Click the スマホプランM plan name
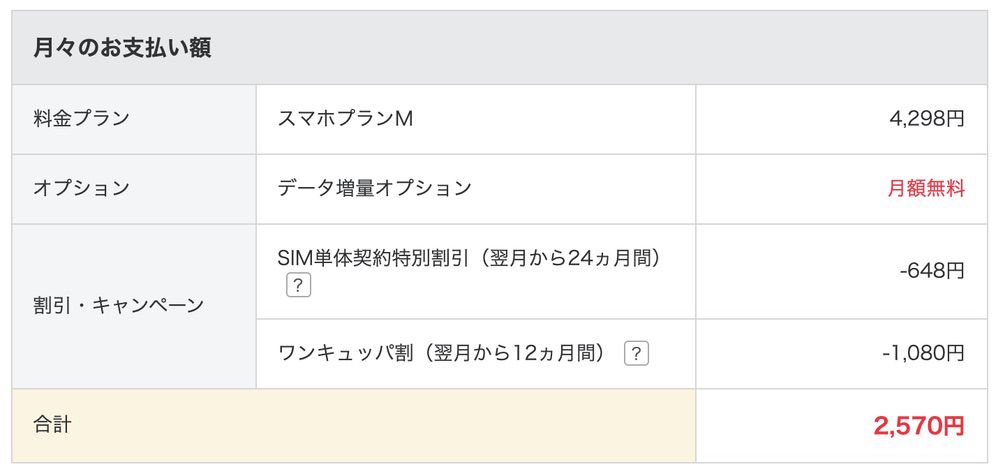Image resolution: width=1000 pixels, height=476 pixels. (x=346, y=119)
